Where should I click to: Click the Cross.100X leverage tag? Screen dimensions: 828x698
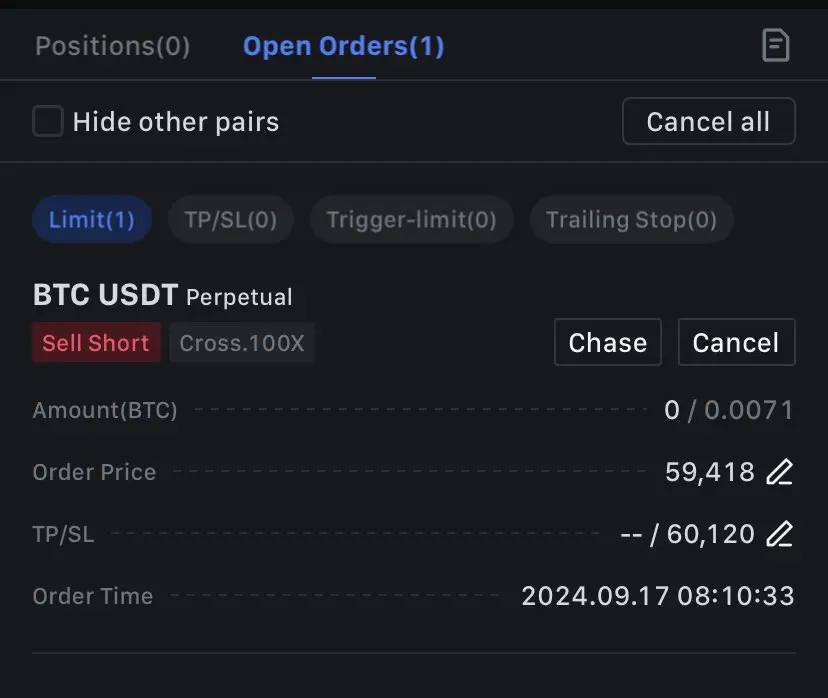(x=242, y=343)
